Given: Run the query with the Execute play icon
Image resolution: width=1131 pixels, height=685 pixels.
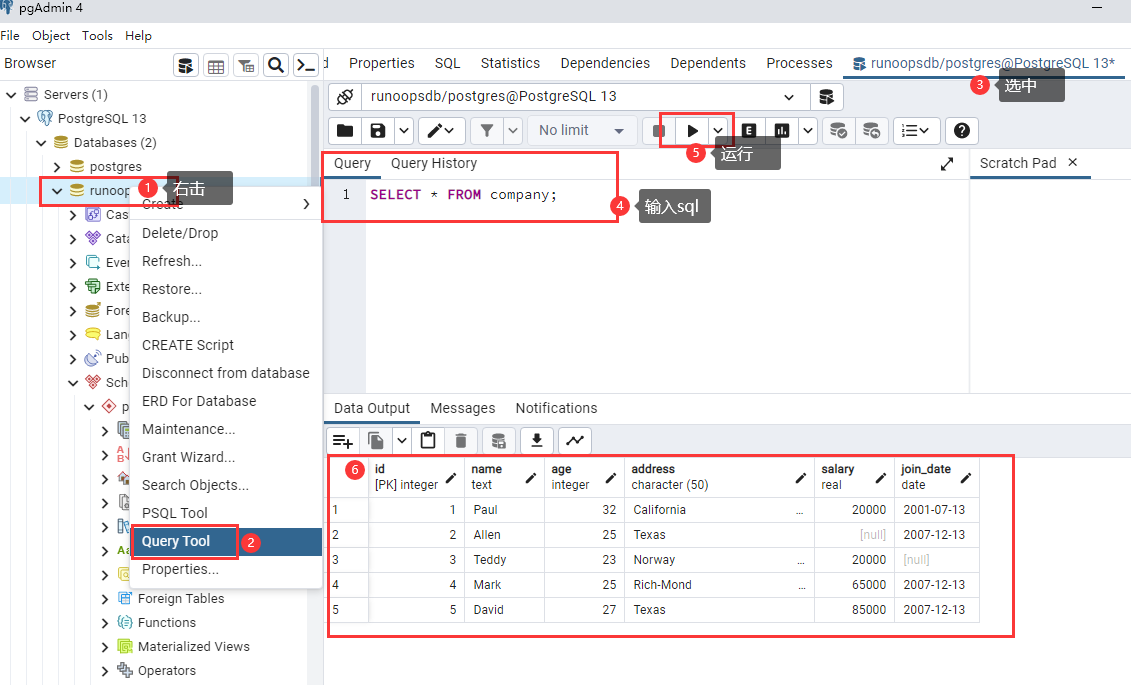Looking at the screenshot, I should [x=692, y=130].
